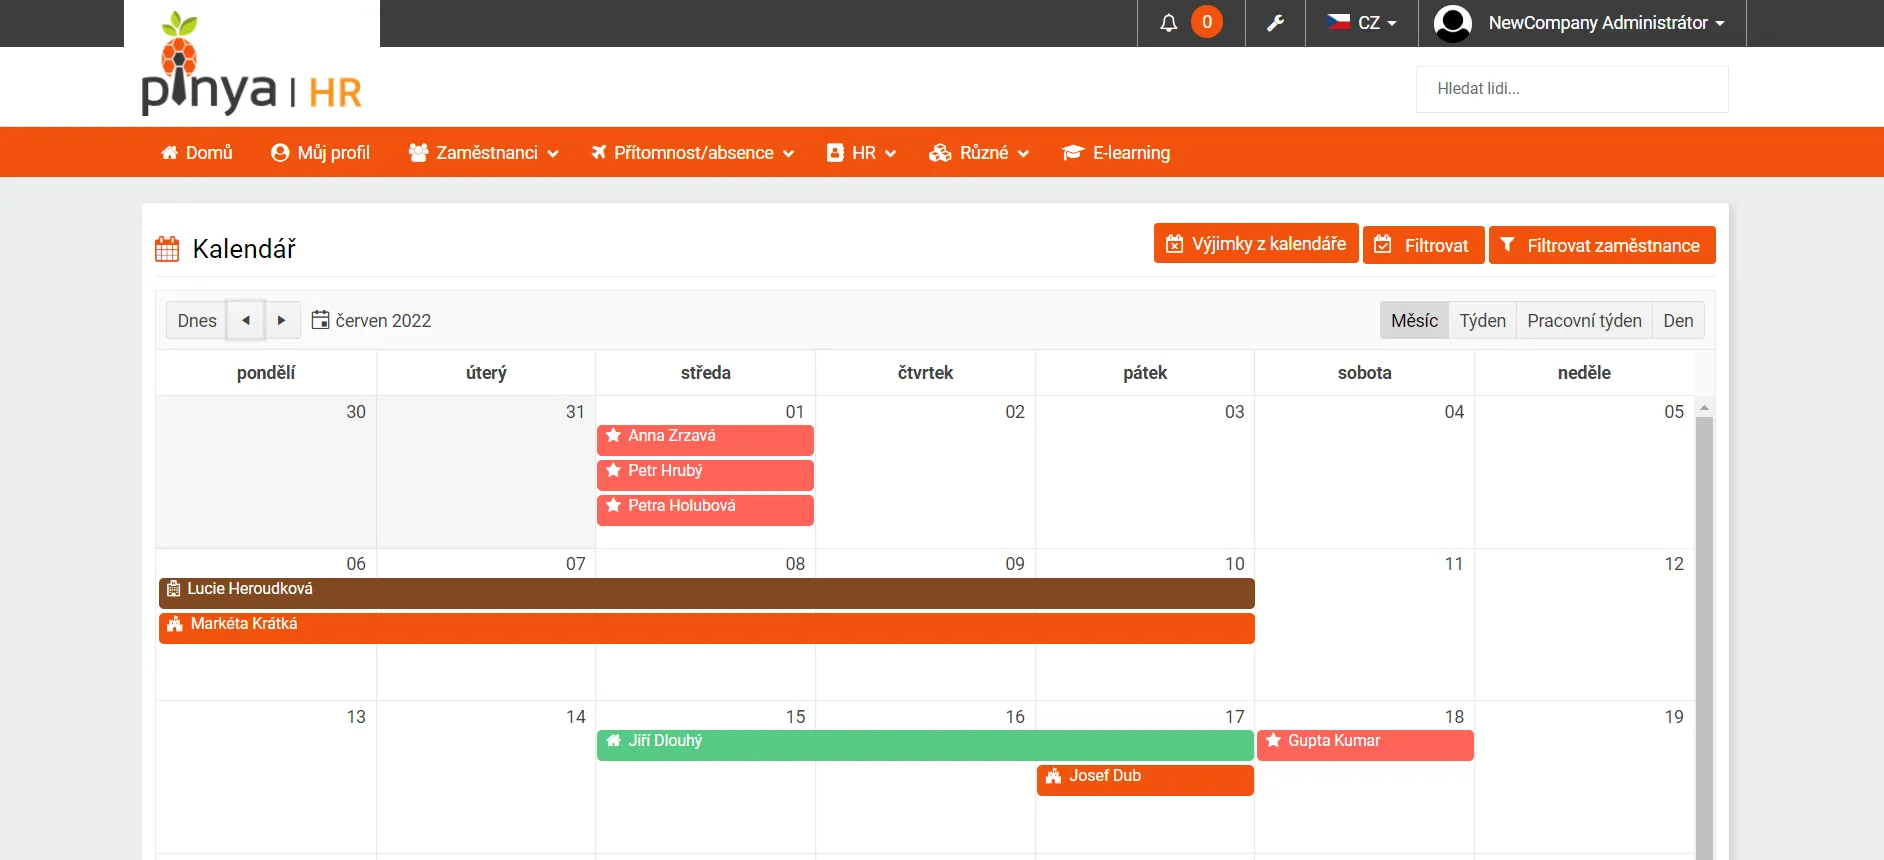This screenshot has height=860, width=1884.
Task: Open E-learning section
Action: [x=1116, y=152]
